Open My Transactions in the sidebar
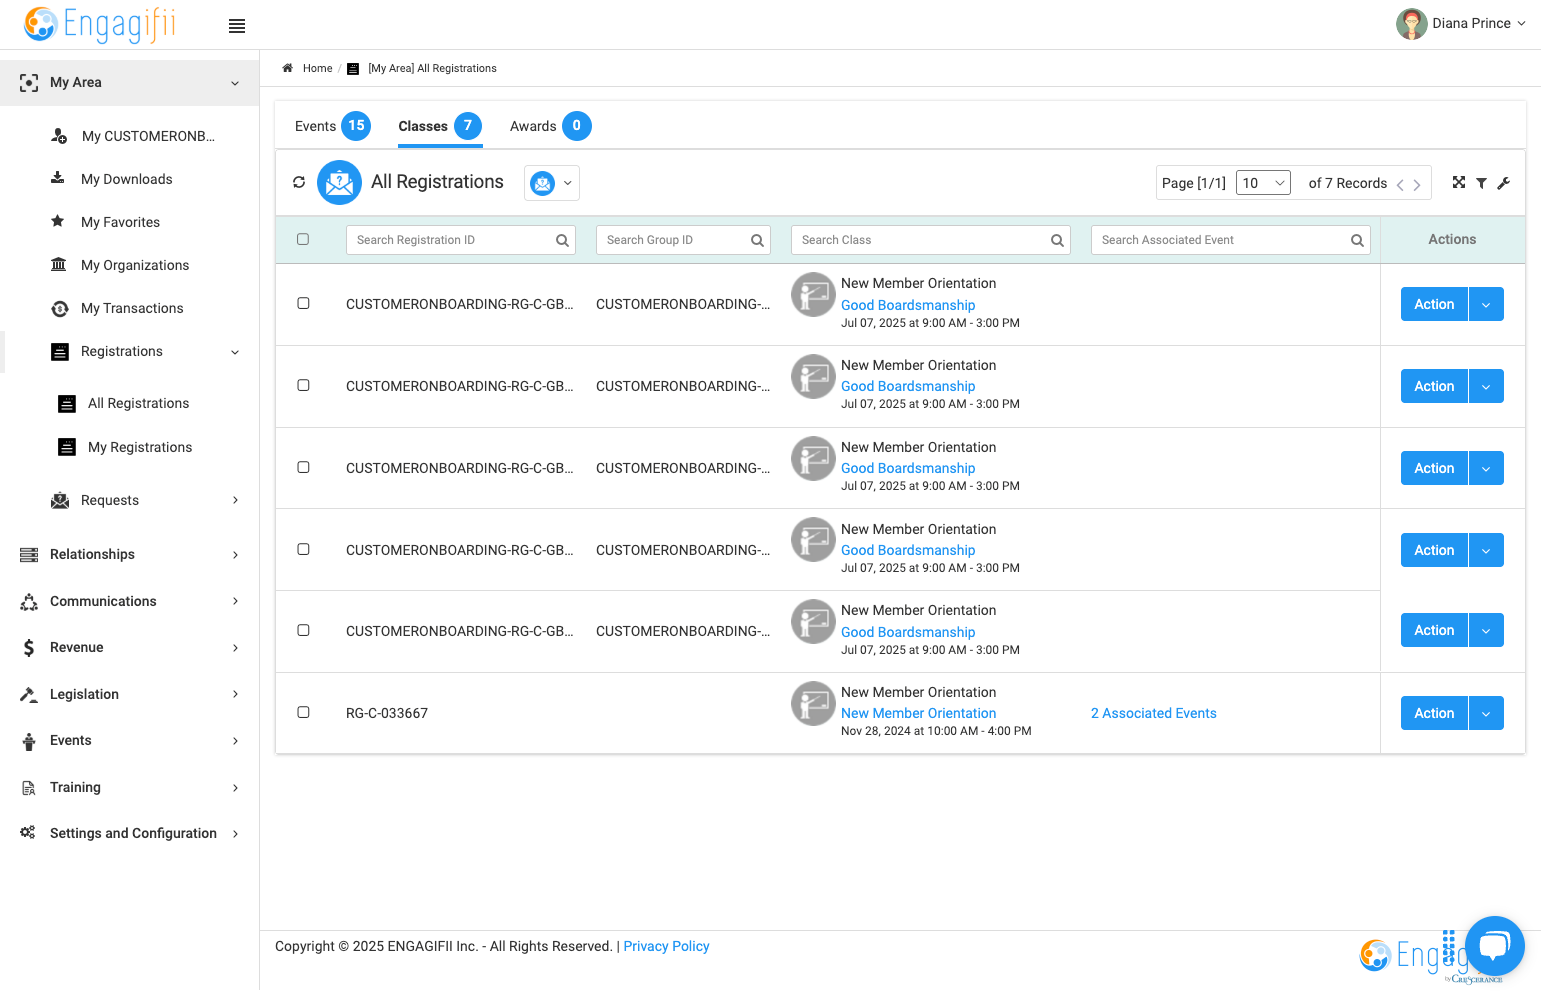The height and width of the screenshot is (992, 1541). [x=130, y=308]
